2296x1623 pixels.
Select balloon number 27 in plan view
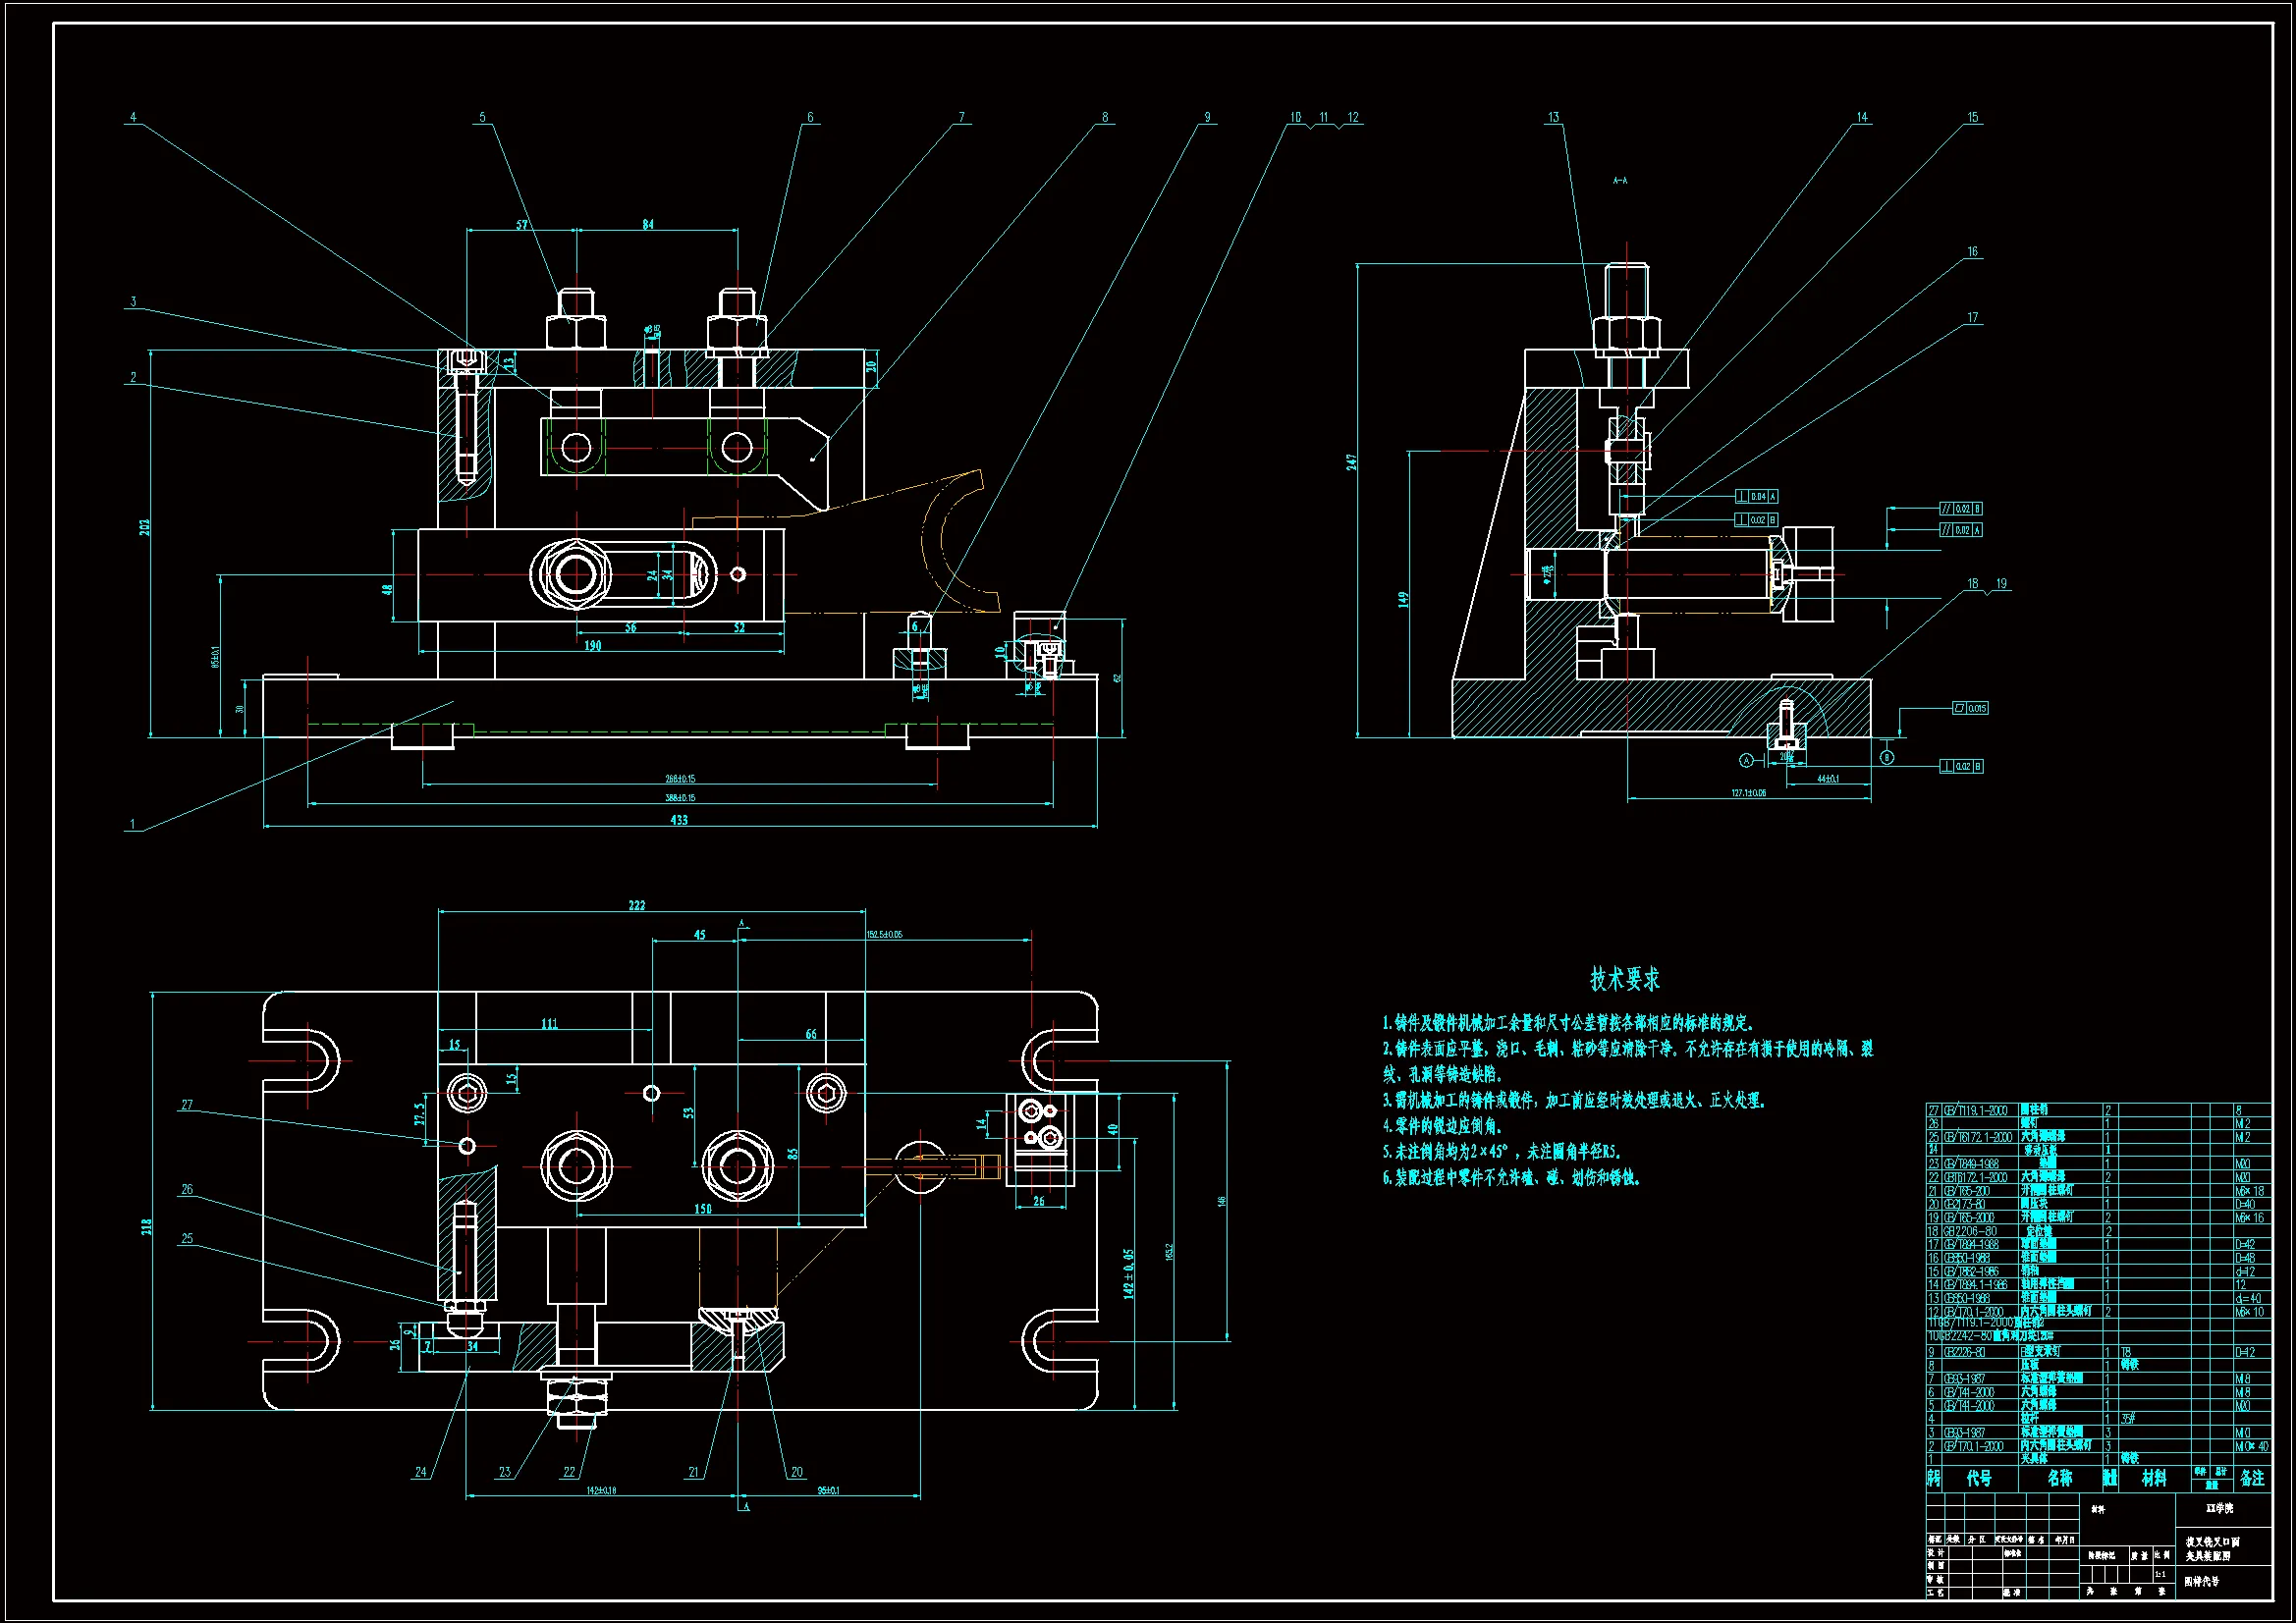[x=187, y=1105]
